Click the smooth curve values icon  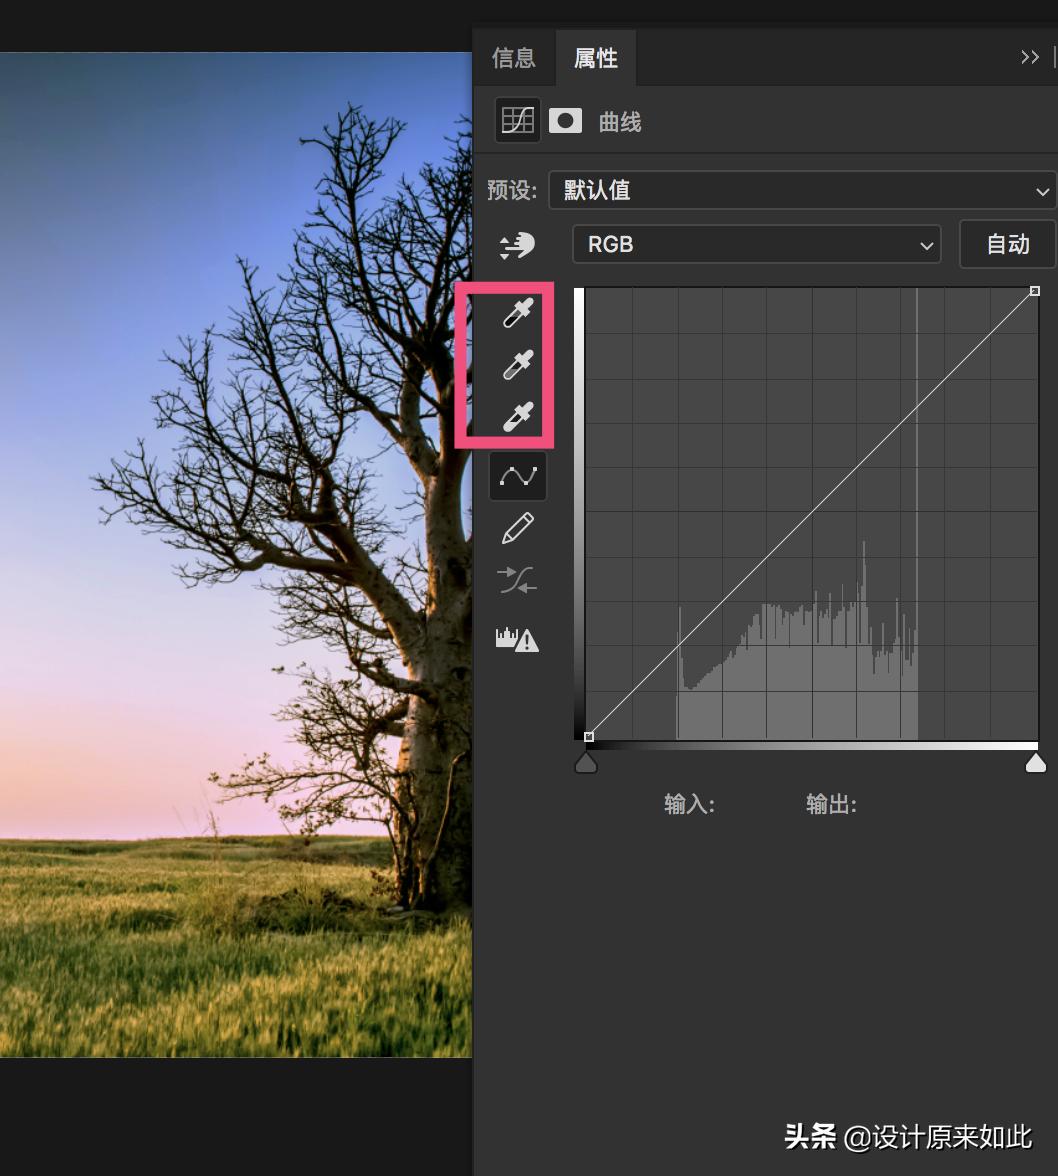[518, 580]
